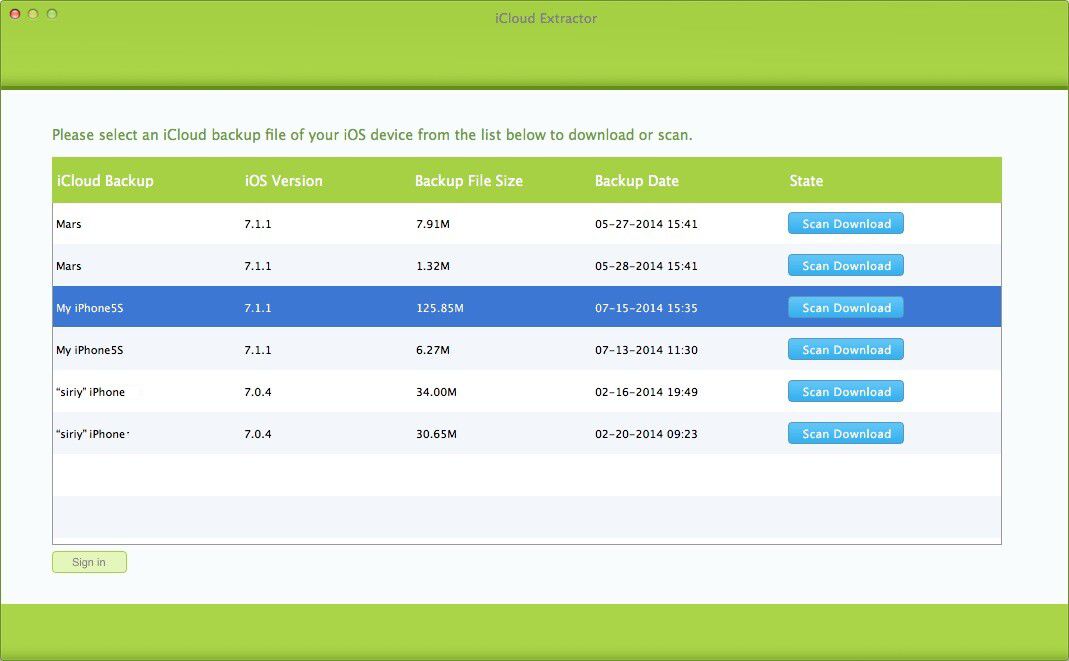Click iOS version 7.0.4 in the 34.00M row
The image size is (1069, 661).
tap(258, 392)
